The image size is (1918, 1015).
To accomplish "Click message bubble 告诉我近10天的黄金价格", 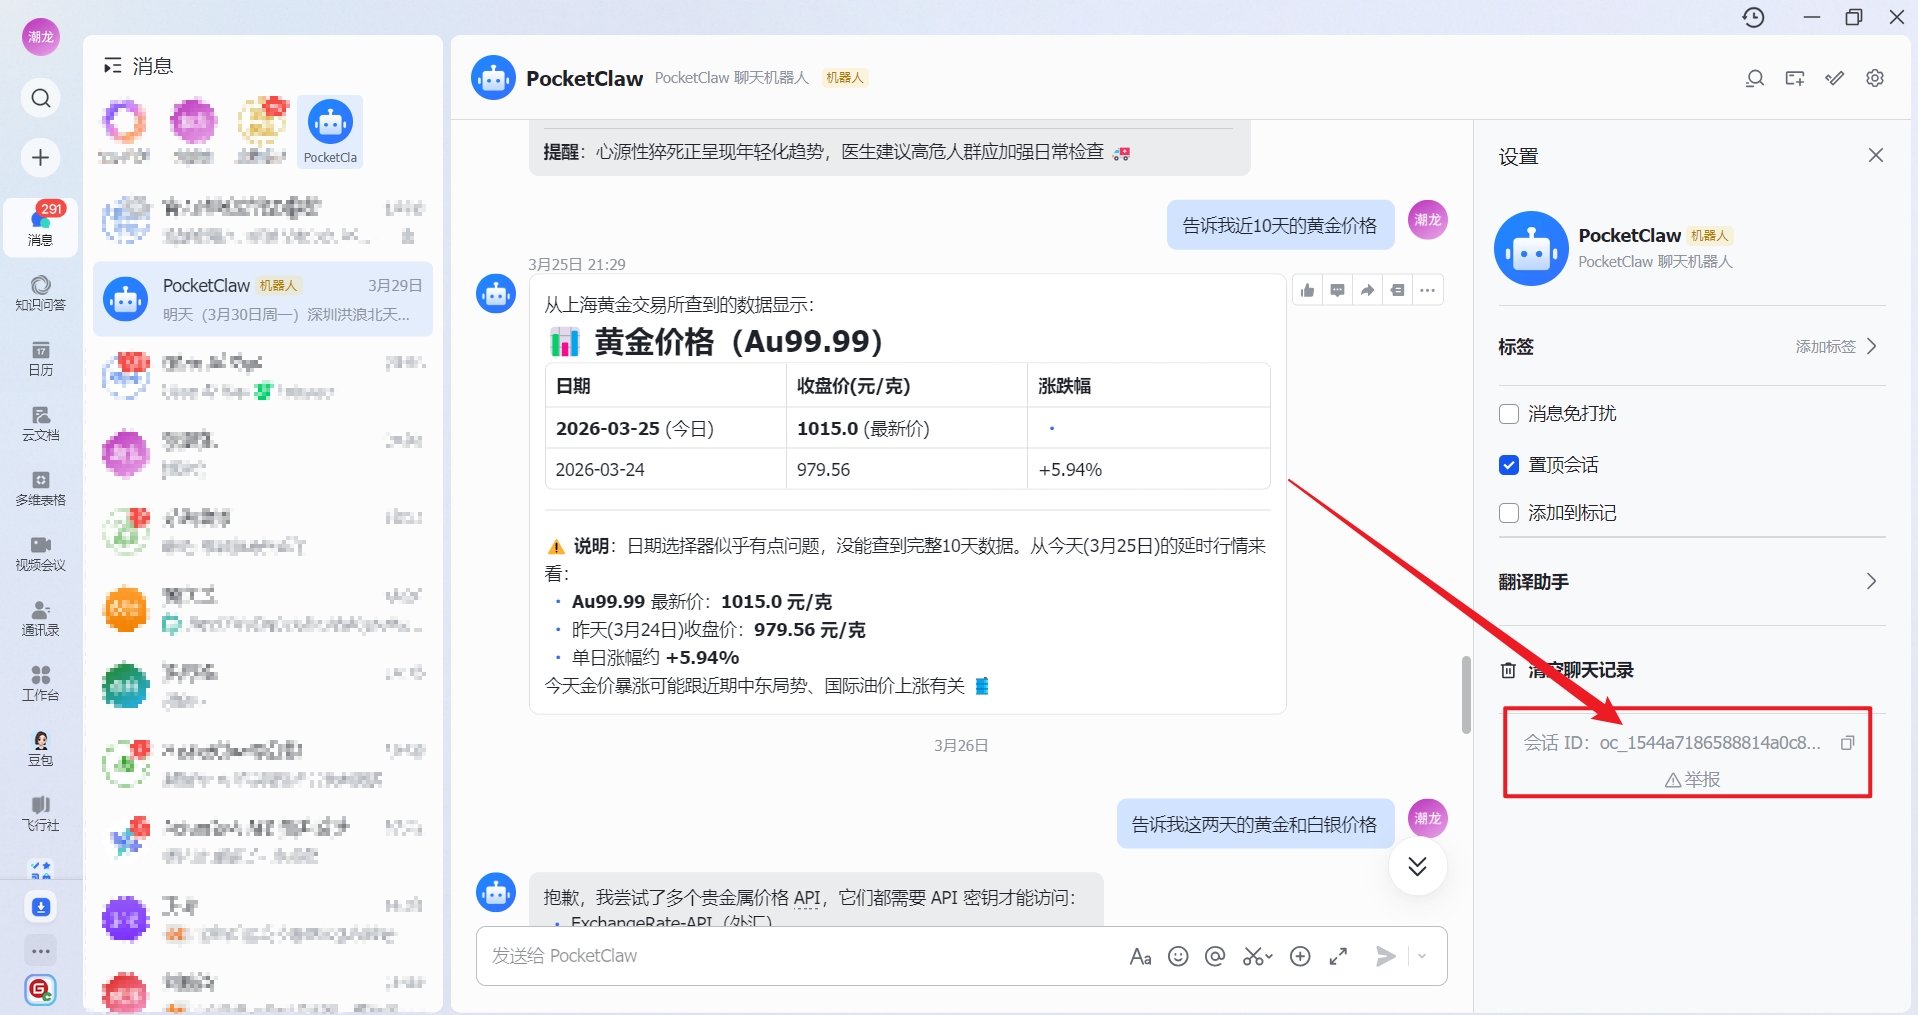I will coord(1280,225).
